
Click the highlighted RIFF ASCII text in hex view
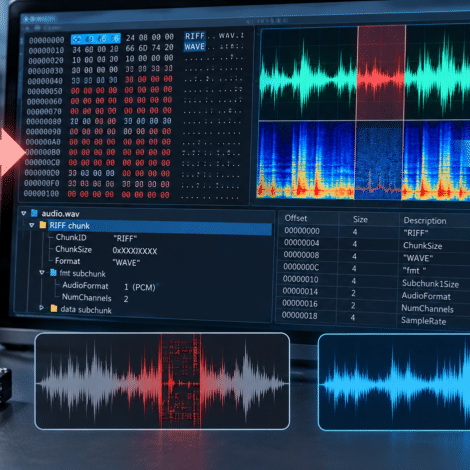[x=195, y=36]
